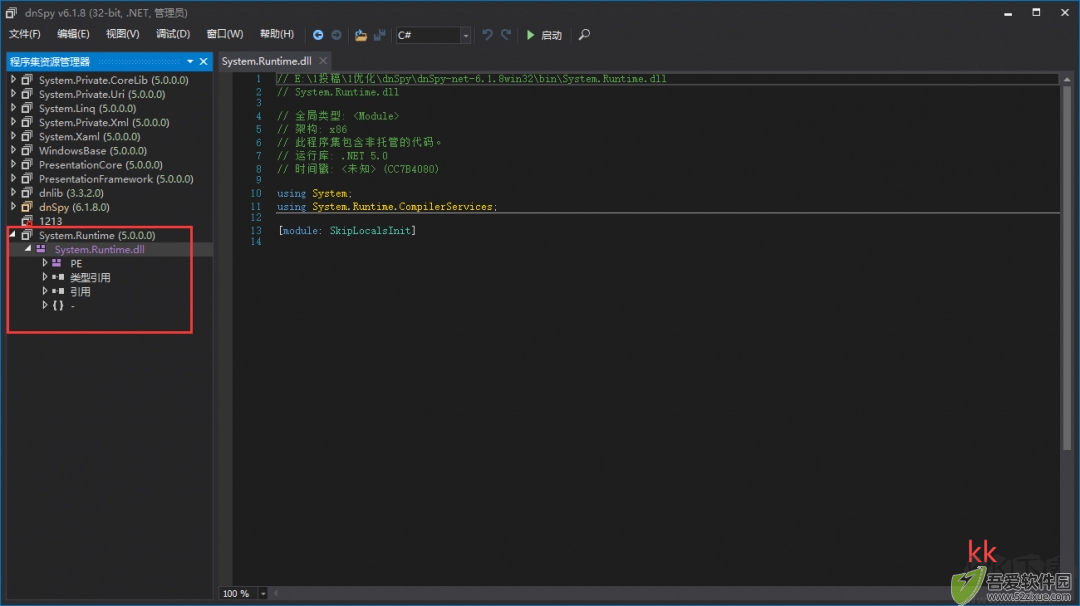Click the curly braces namespace icon
The image size is (1080, 606).
58,305
